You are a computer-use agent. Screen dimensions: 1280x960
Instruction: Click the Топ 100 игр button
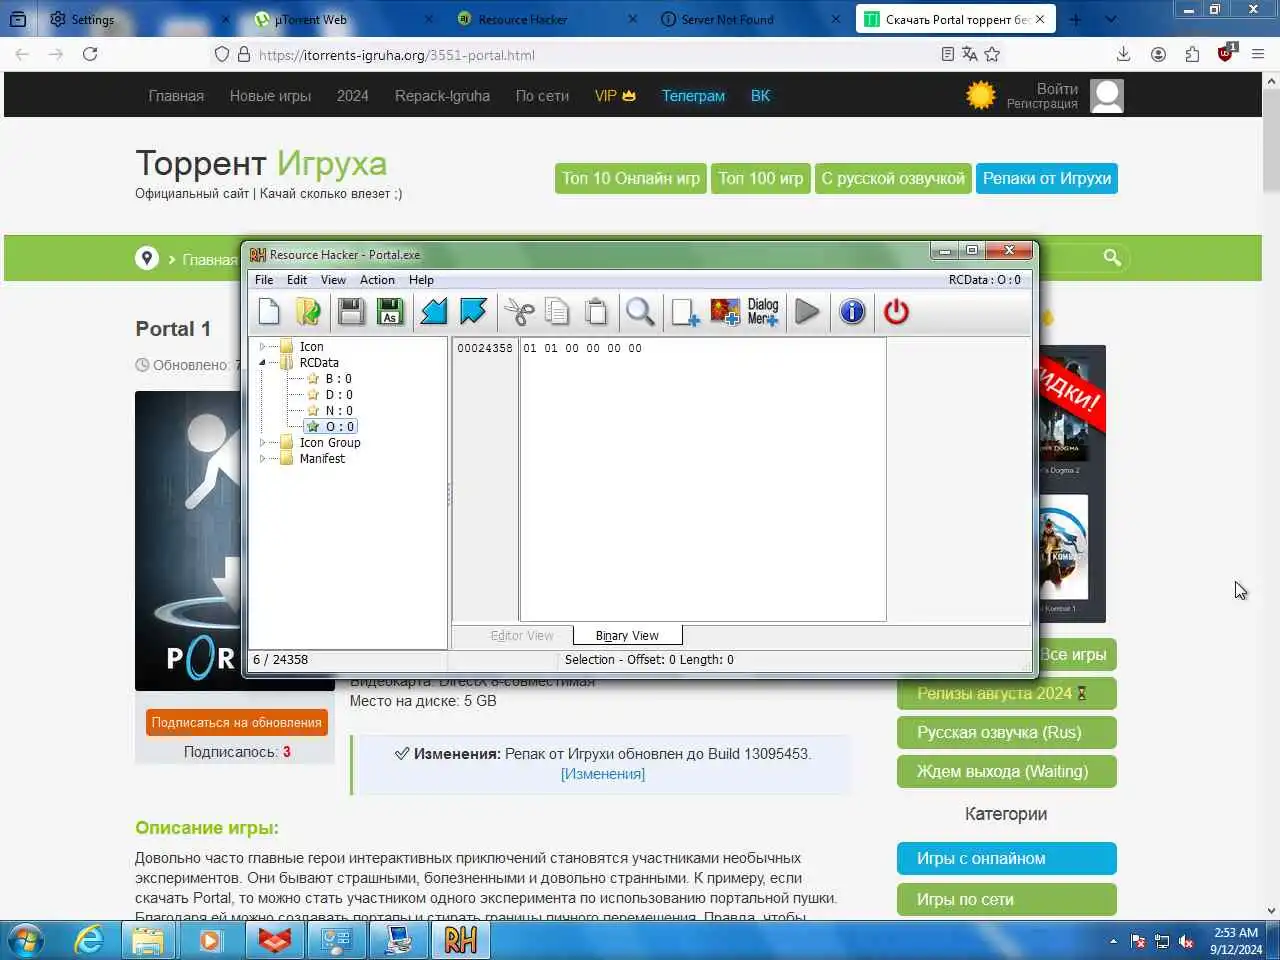click(x=760, y=178)
